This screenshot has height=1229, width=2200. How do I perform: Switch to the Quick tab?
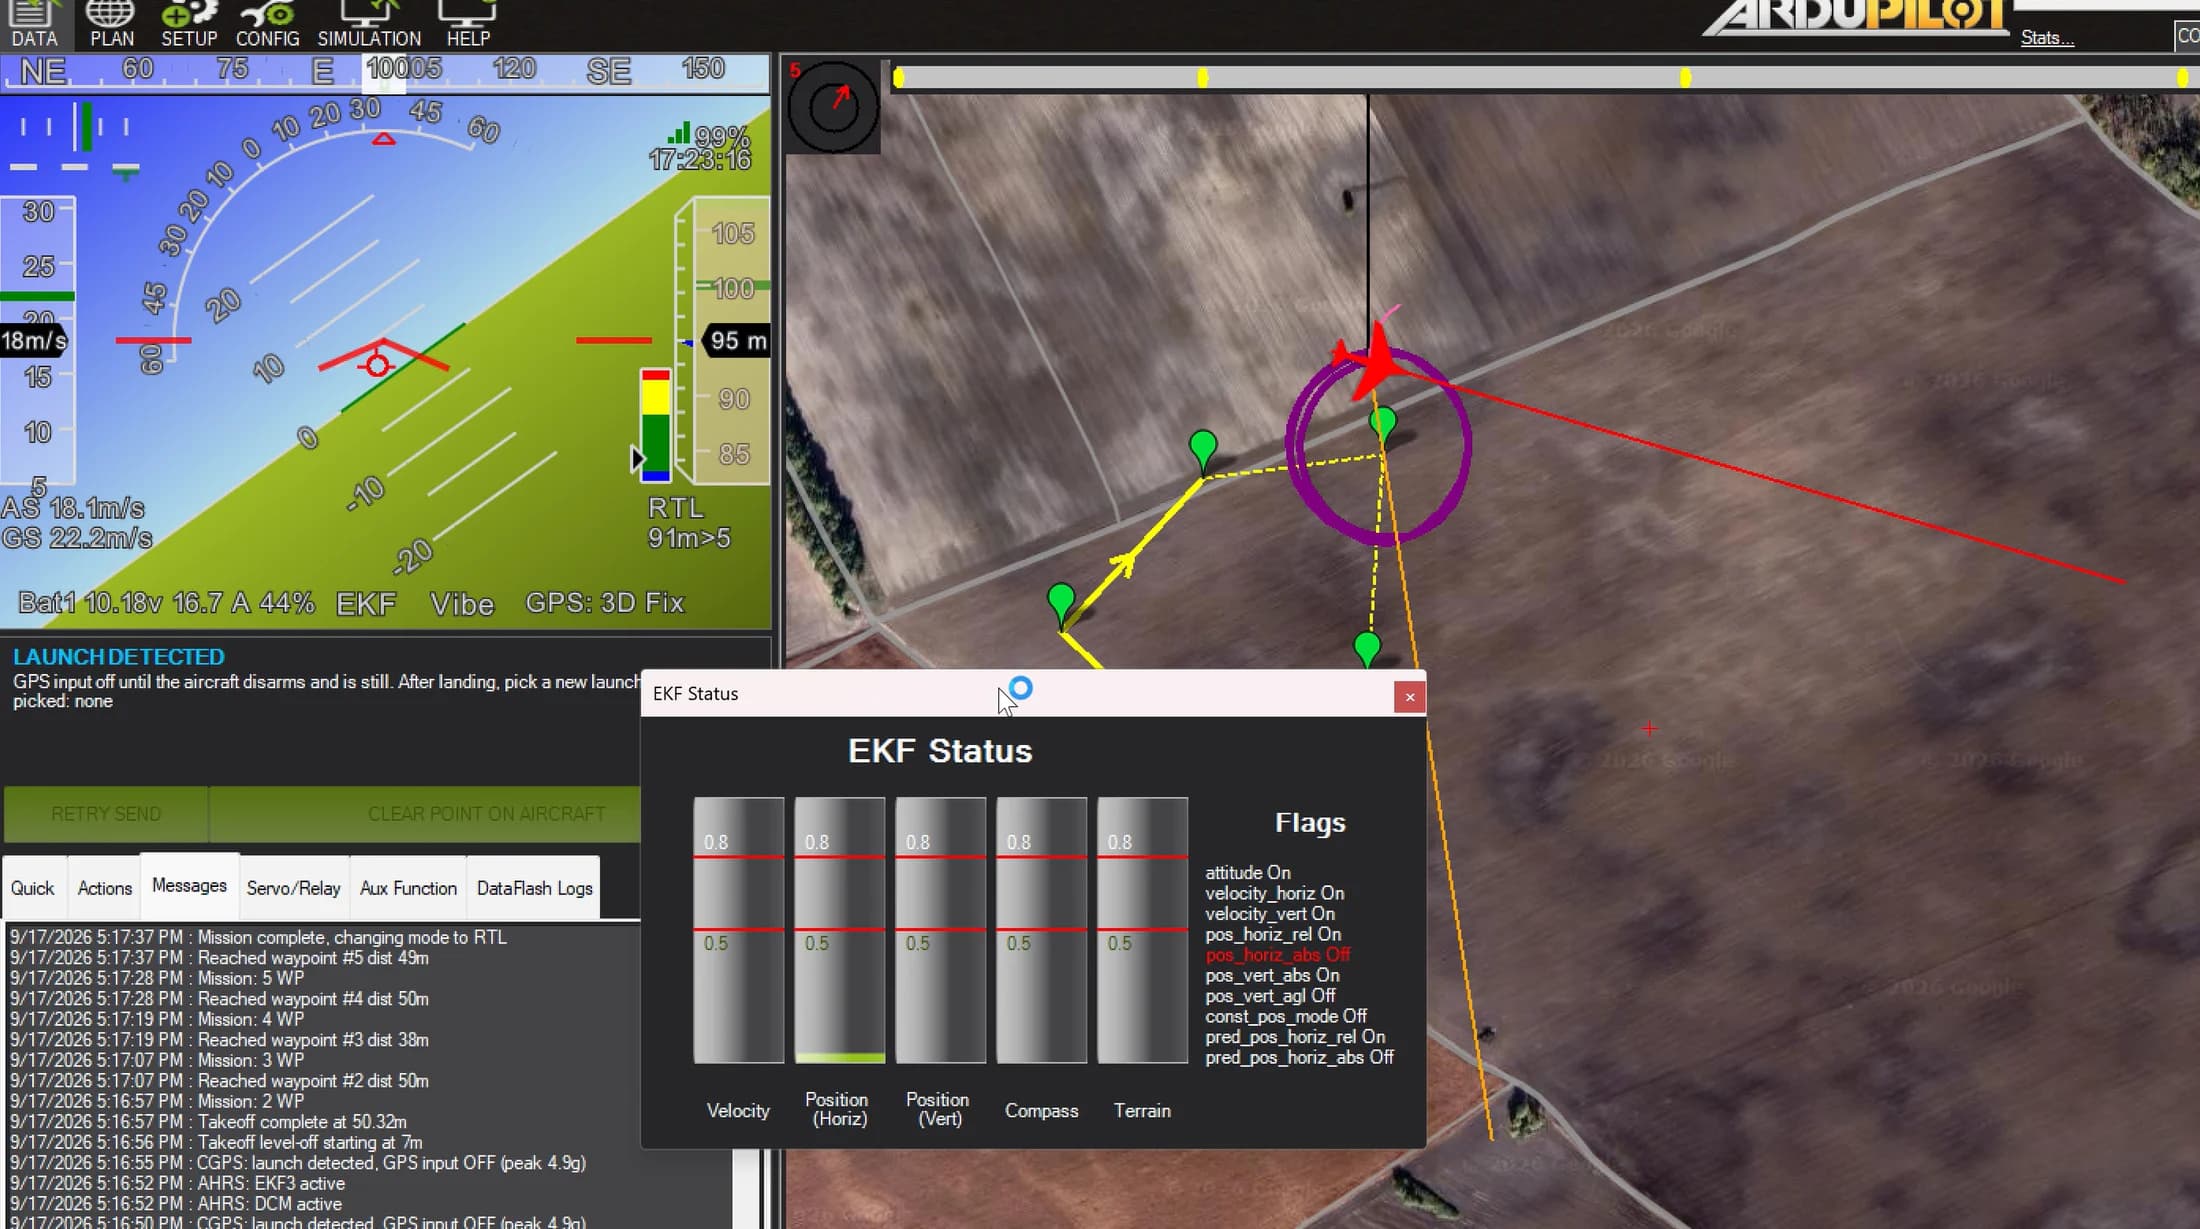point(32,888)
